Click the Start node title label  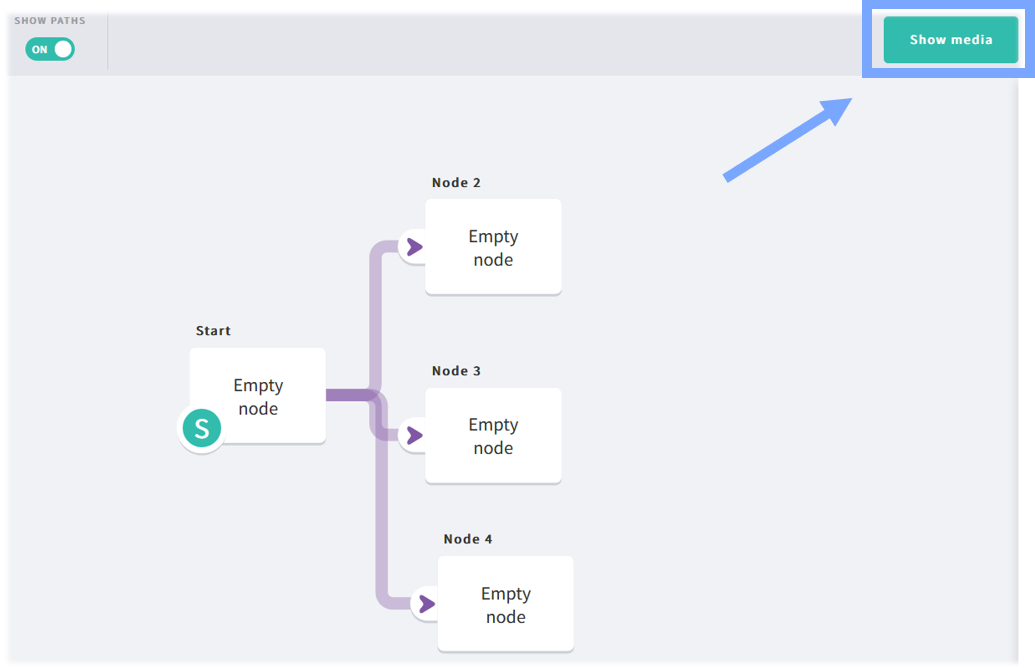point(213,331)
